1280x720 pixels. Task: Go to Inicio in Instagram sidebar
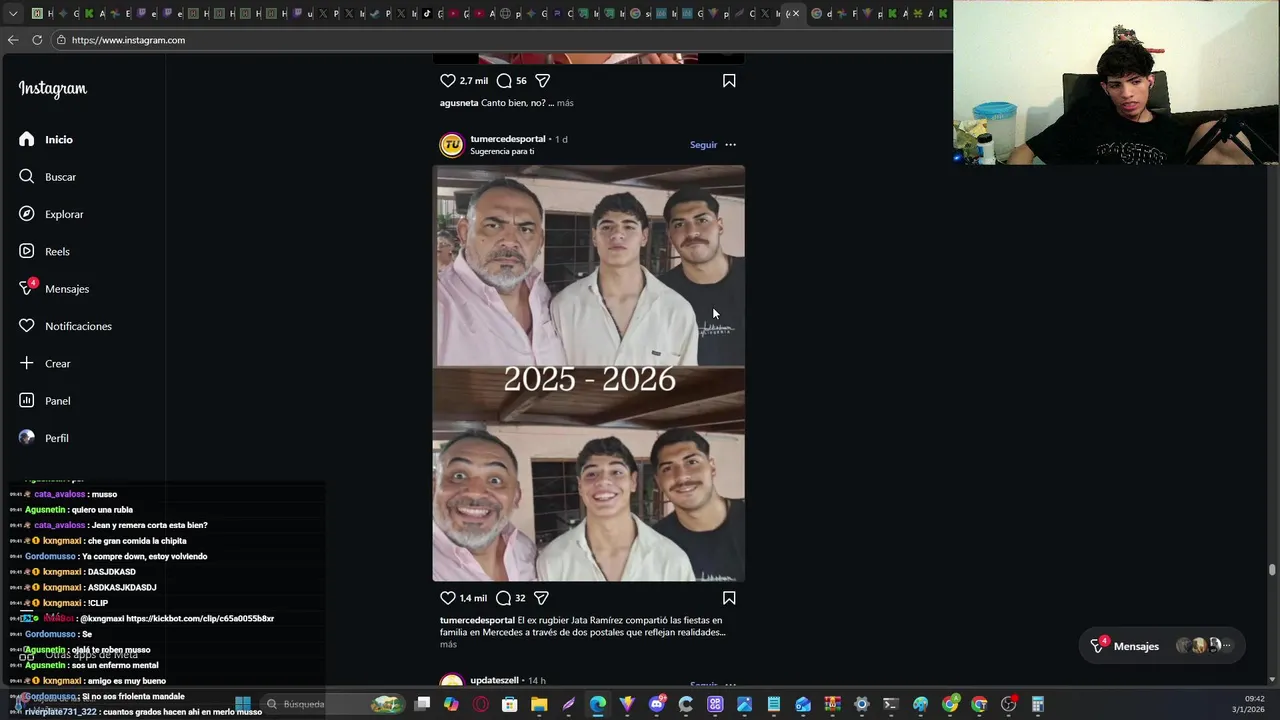point(46,139)
